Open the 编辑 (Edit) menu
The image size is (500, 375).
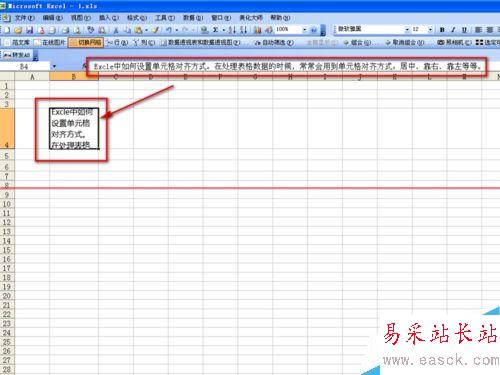tap(52, 18)
